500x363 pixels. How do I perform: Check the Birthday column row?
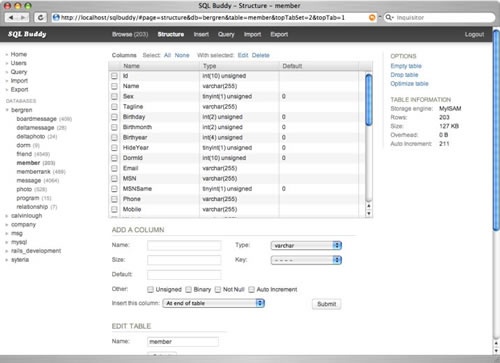[x=114, y=117]
